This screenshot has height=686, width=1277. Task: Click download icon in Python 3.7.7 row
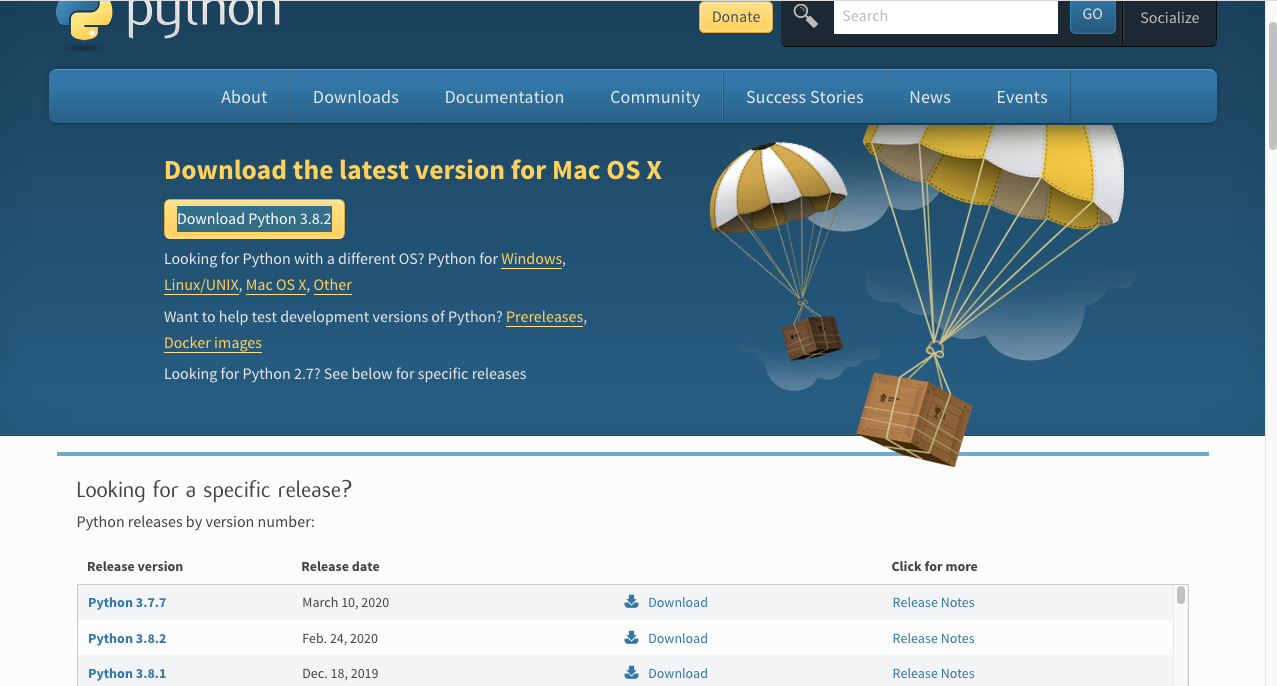[x=631, y=602]
